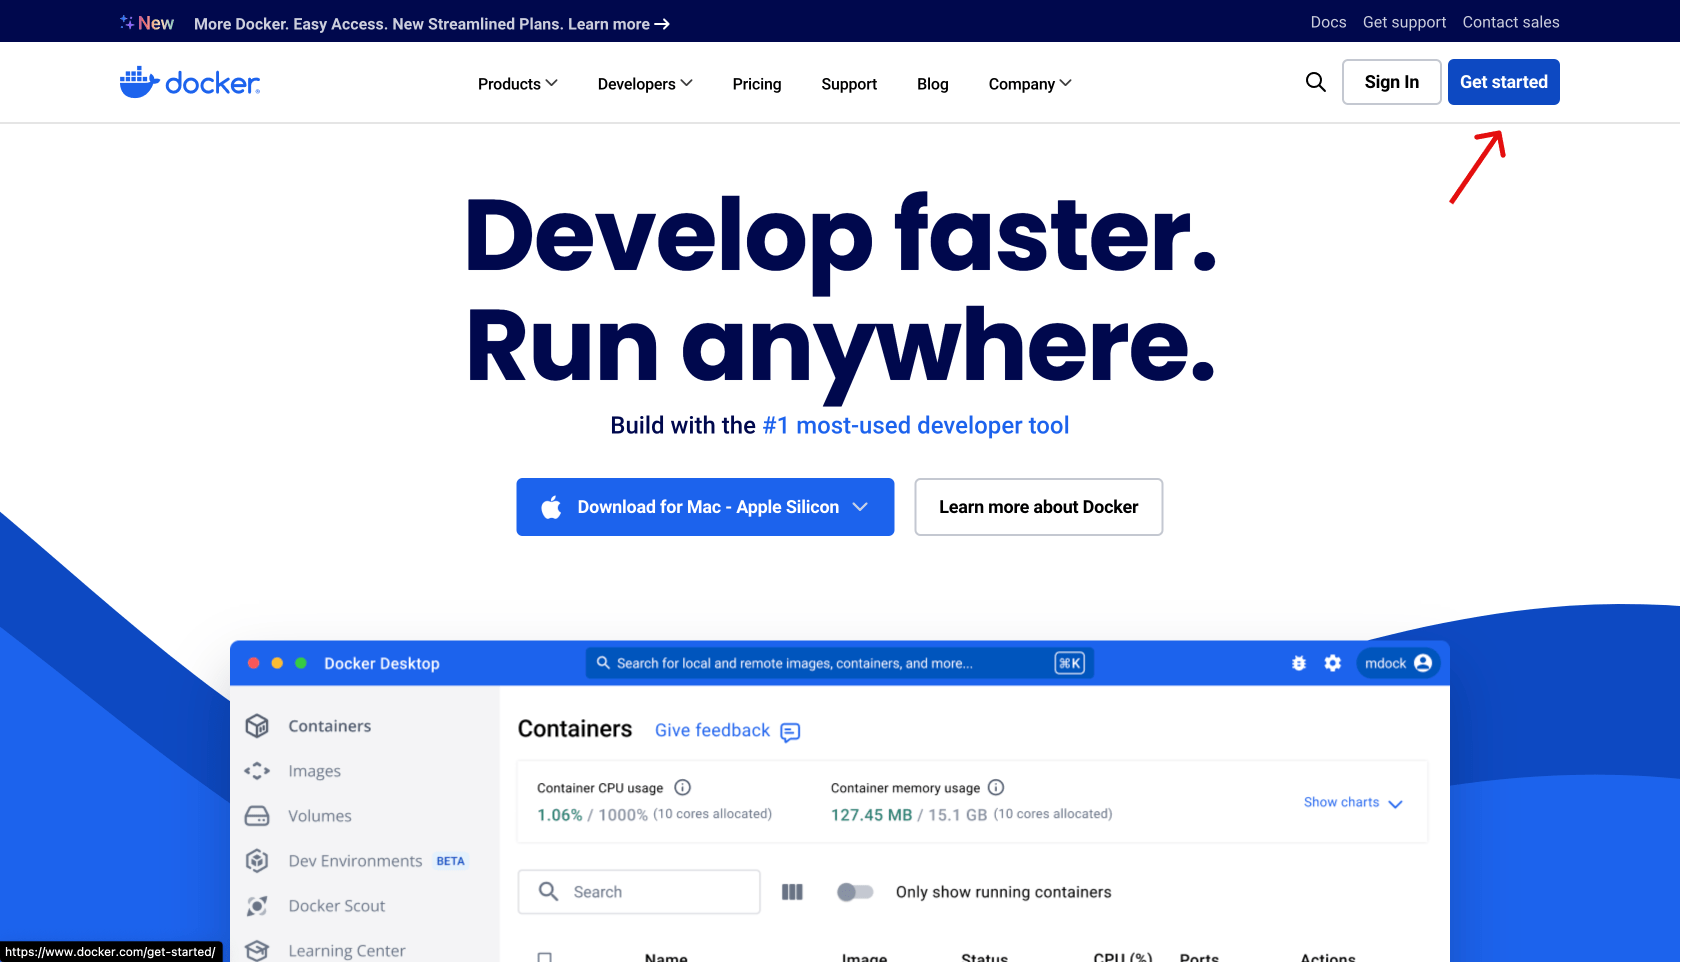
Task: Go to the Blog menu item
Action: tap(932, 84)
